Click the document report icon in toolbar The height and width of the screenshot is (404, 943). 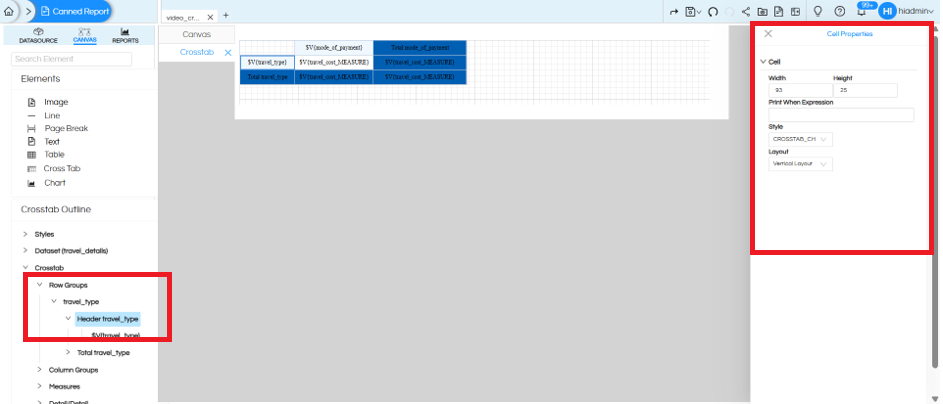779,11
